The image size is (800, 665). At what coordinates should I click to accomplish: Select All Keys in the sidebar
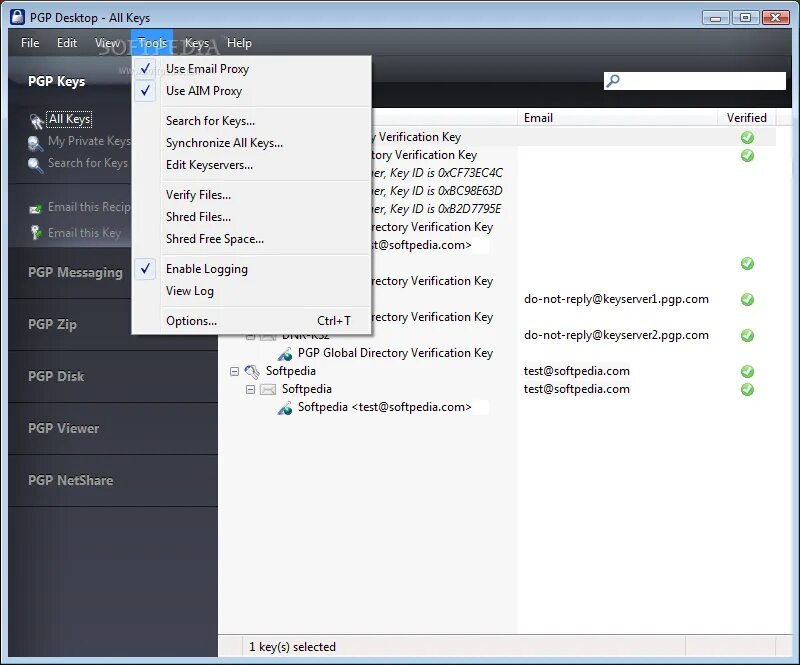coord(70,119)
